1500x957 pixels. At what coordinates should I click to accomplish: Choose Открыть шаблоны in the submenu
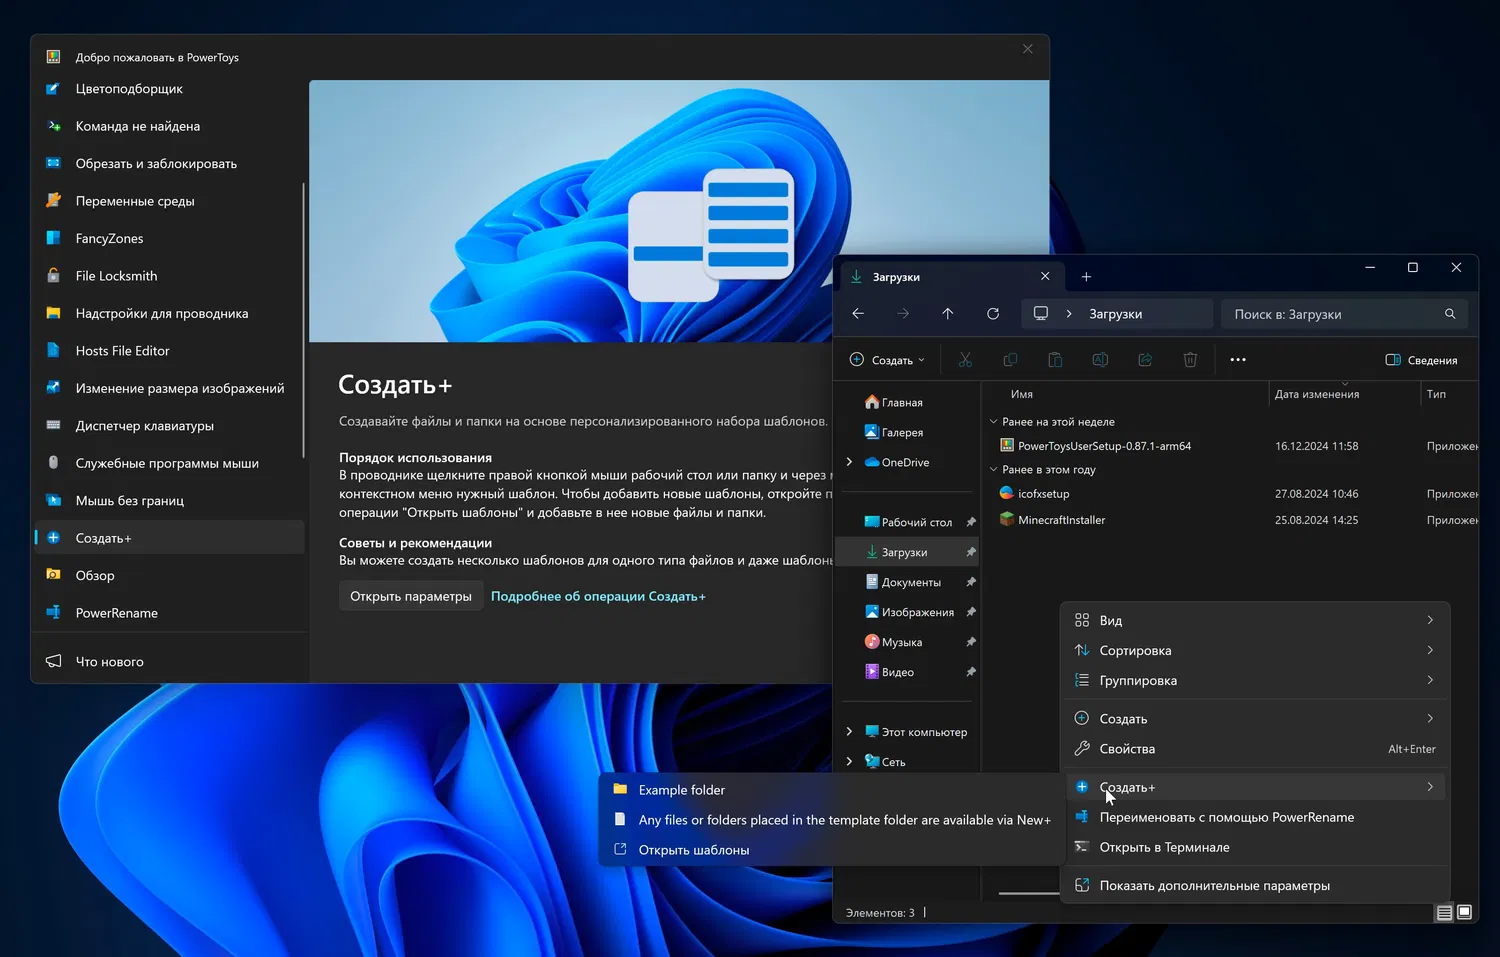(x=832, y=850)
